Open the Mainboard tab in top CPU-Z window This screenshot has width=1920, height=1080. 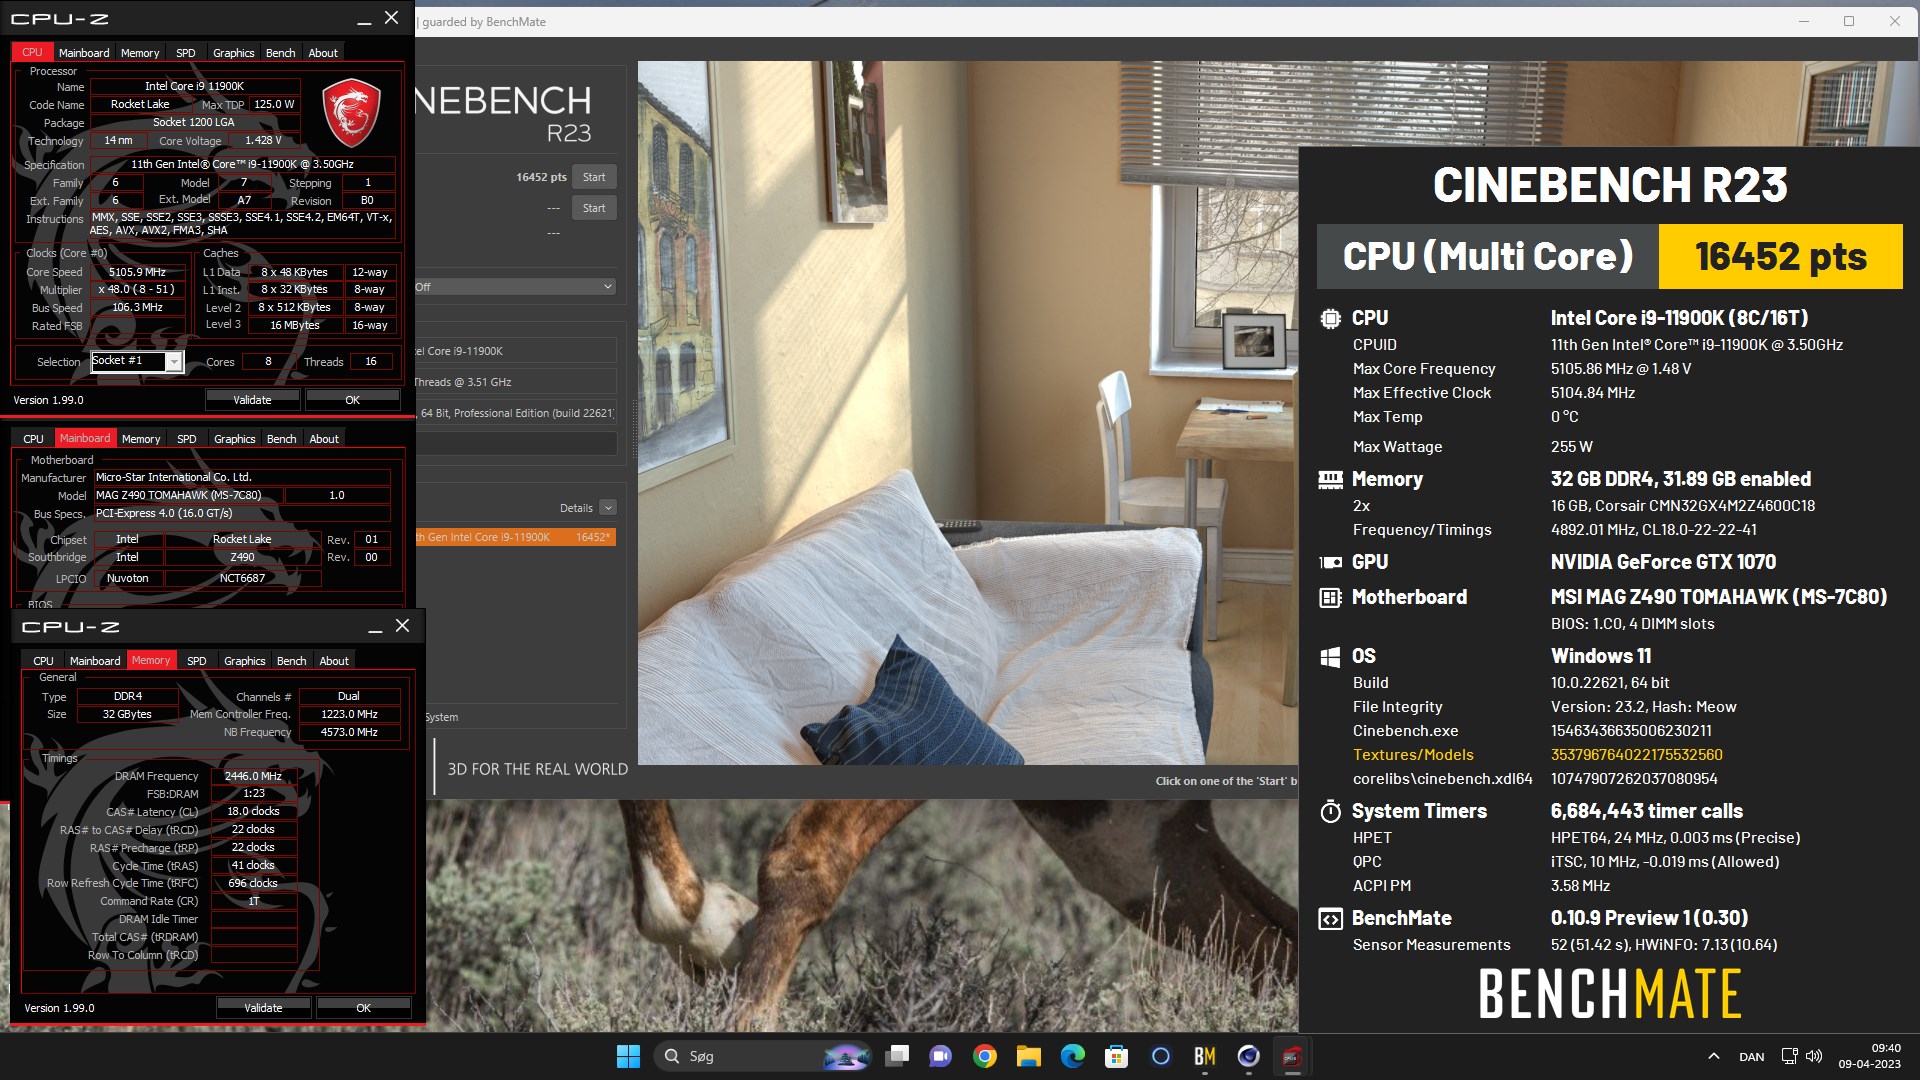[84, 53]
